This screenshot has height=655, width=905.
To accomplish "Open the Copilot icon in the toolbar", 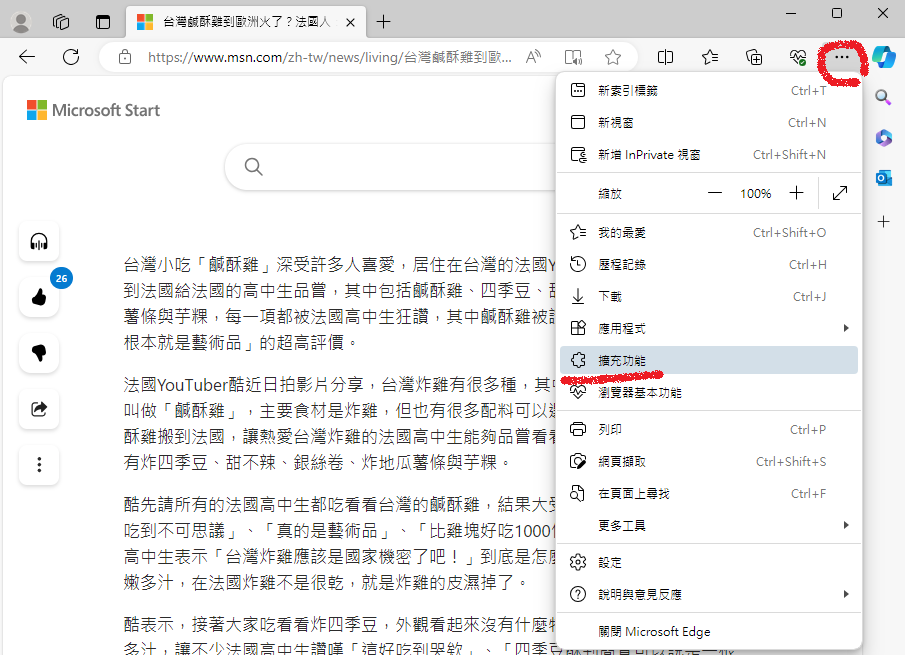I will [x=883, y=57].
